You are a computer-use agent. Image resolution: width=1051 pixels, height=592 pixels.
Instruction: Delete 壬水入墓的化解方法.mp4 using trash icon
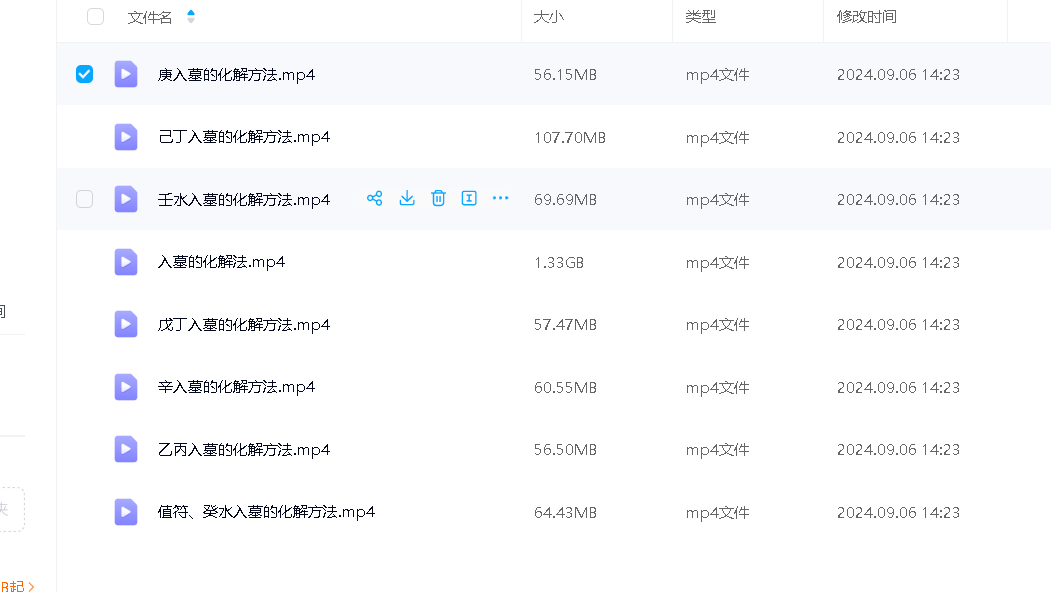click(438, 199)
